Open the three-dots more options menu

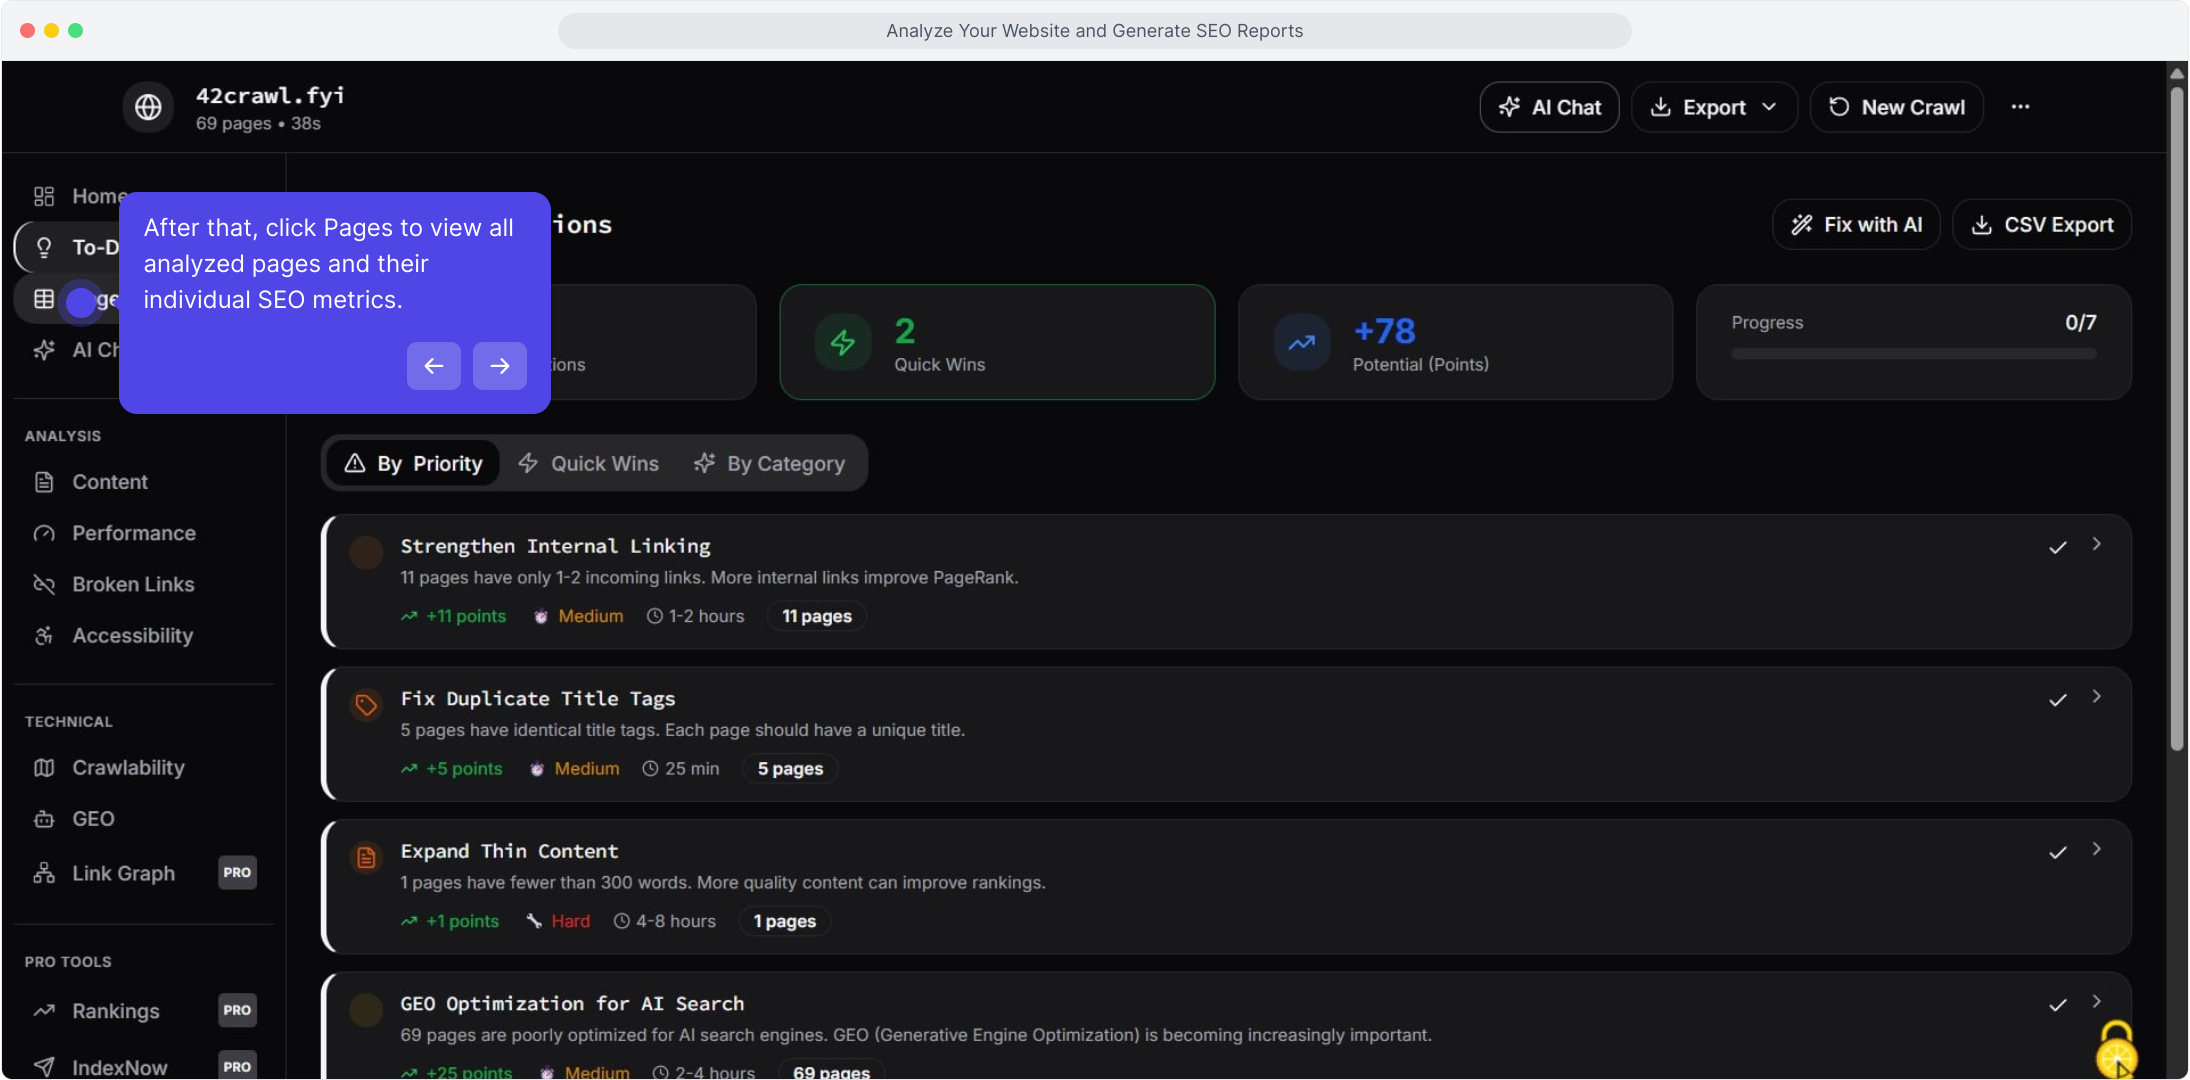click(2020, 107)
